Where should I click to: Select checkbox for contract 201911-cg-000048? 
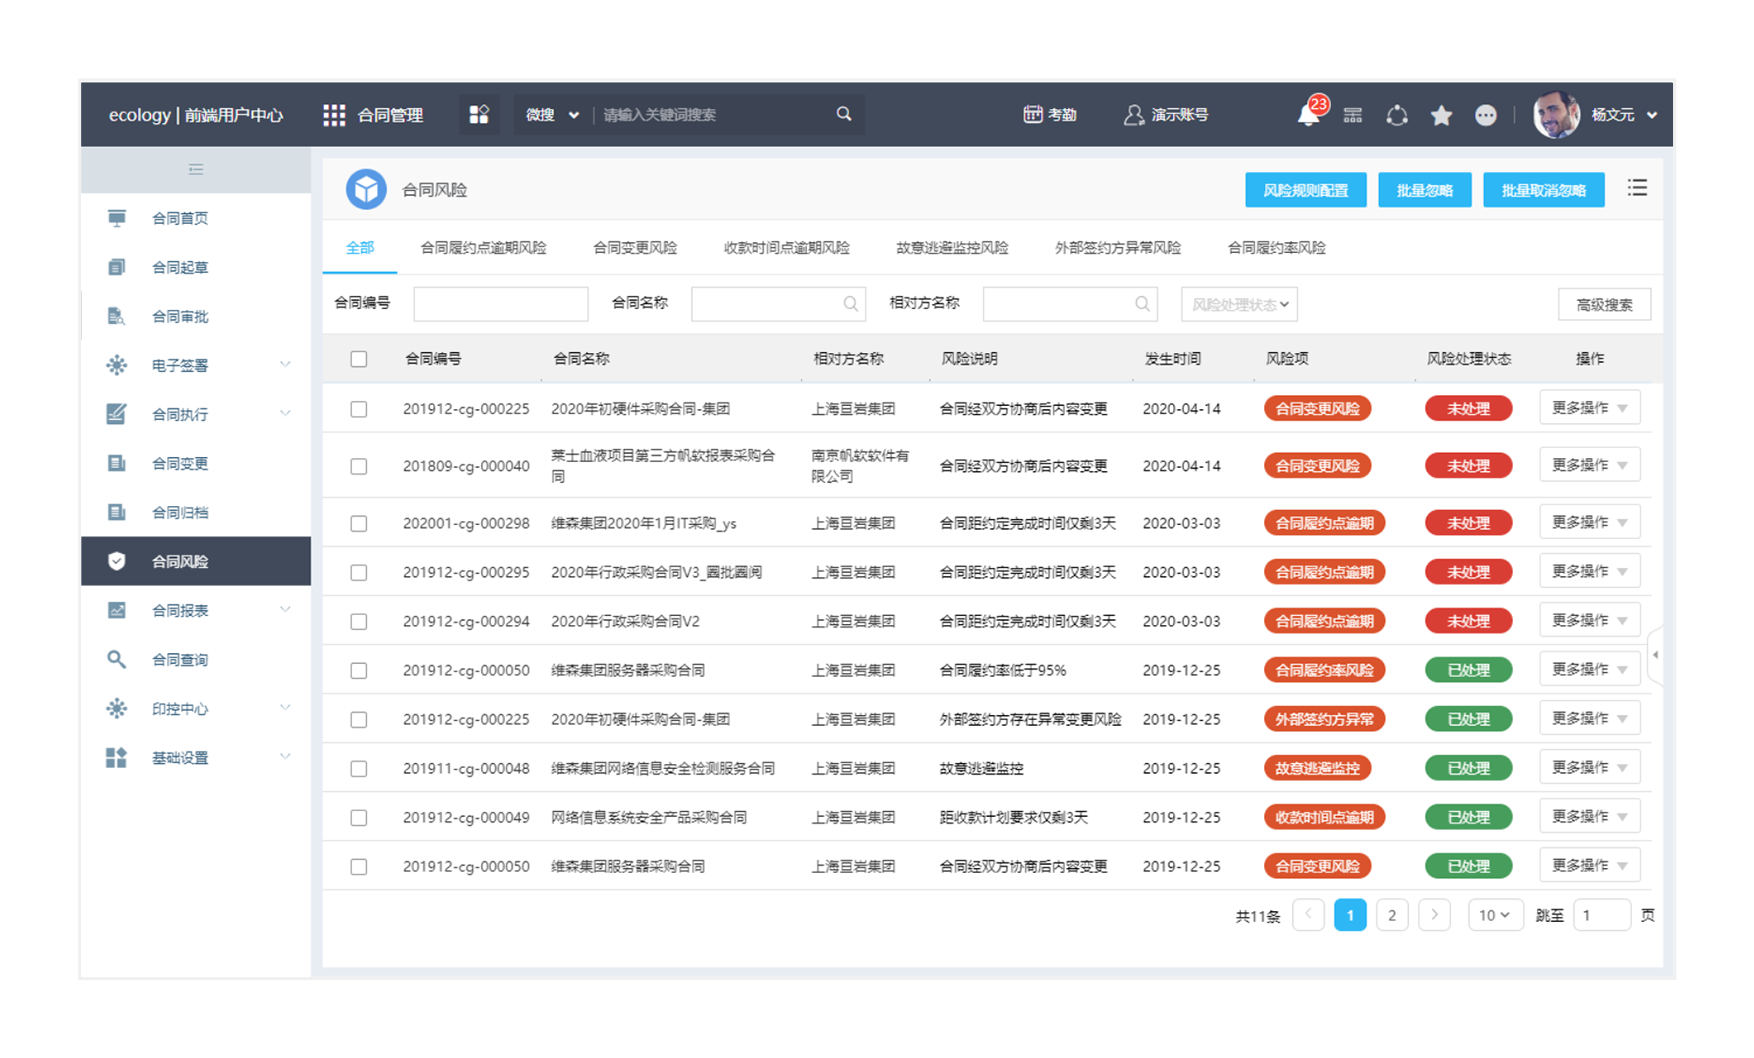click(x=359, y=768)
